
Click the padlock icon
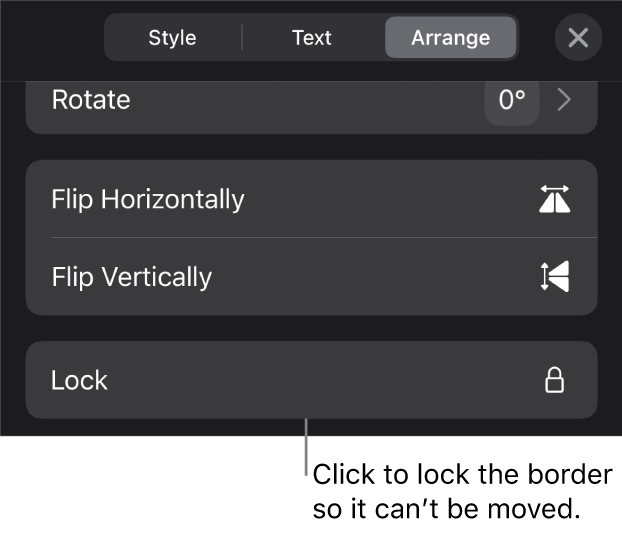[x=554, y=380]
